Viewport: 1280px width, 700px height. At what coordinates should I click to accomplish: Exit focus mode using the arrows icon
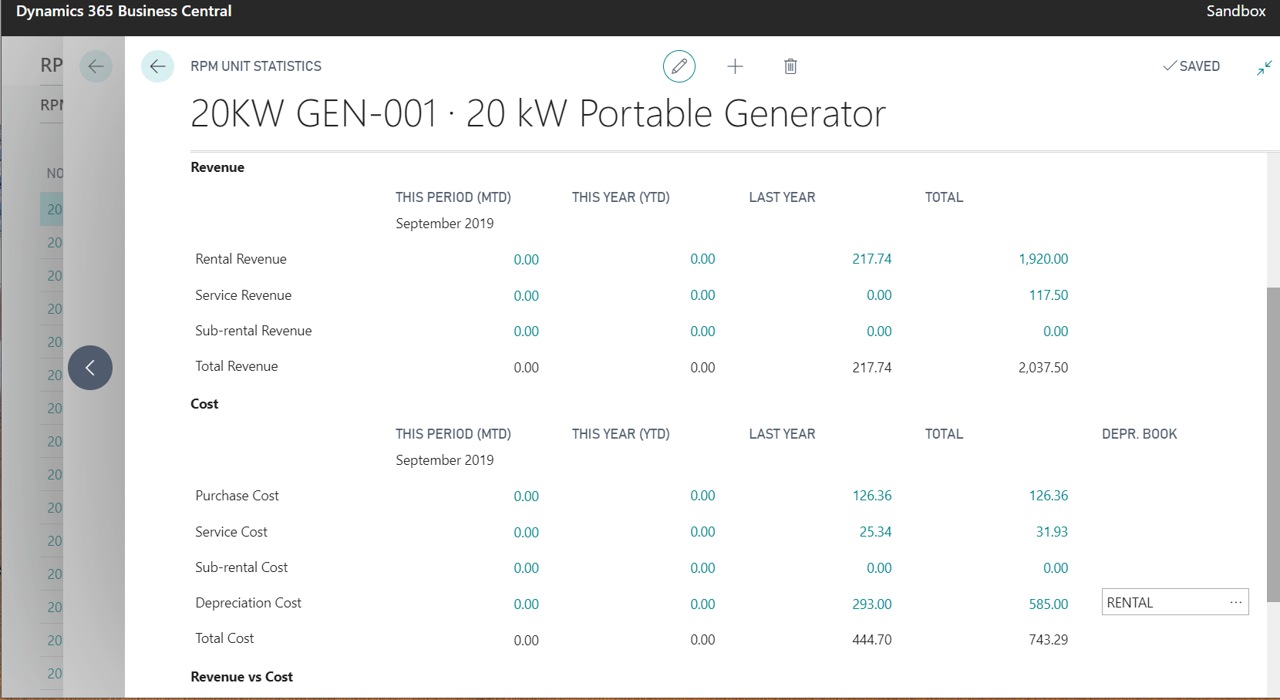[x=1263, y=66]
